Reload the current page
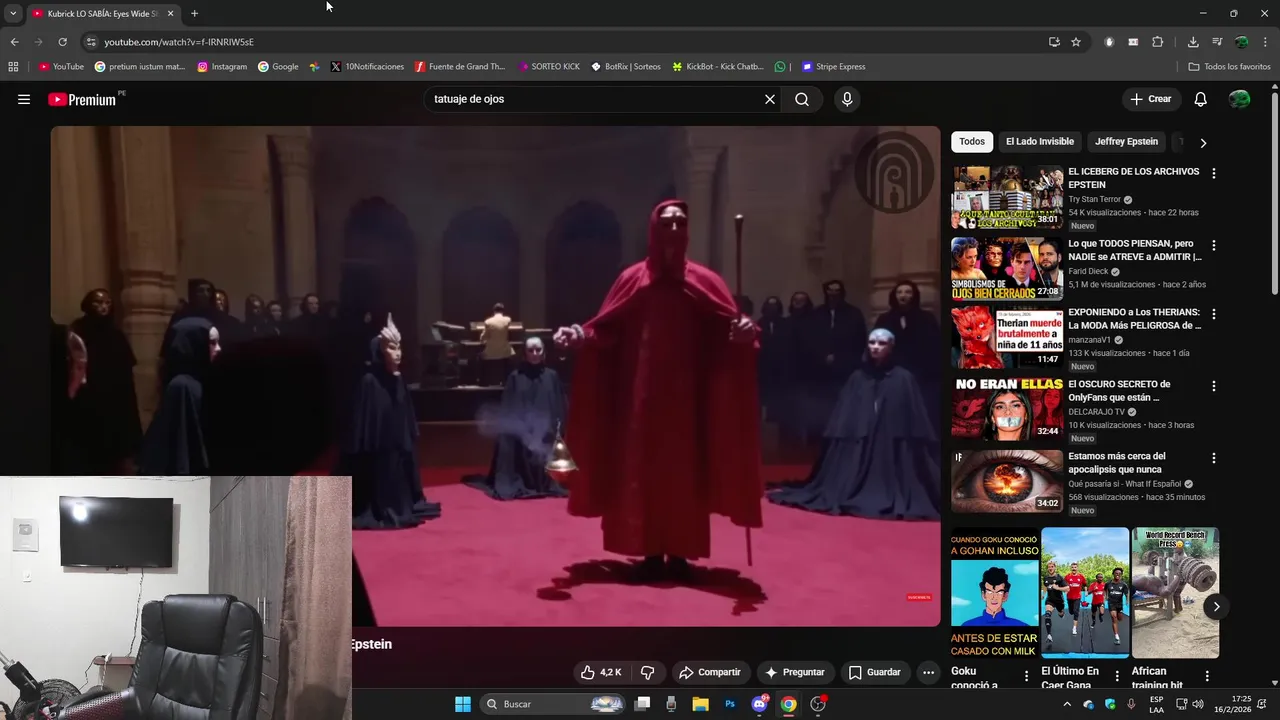 click(62, 42)
